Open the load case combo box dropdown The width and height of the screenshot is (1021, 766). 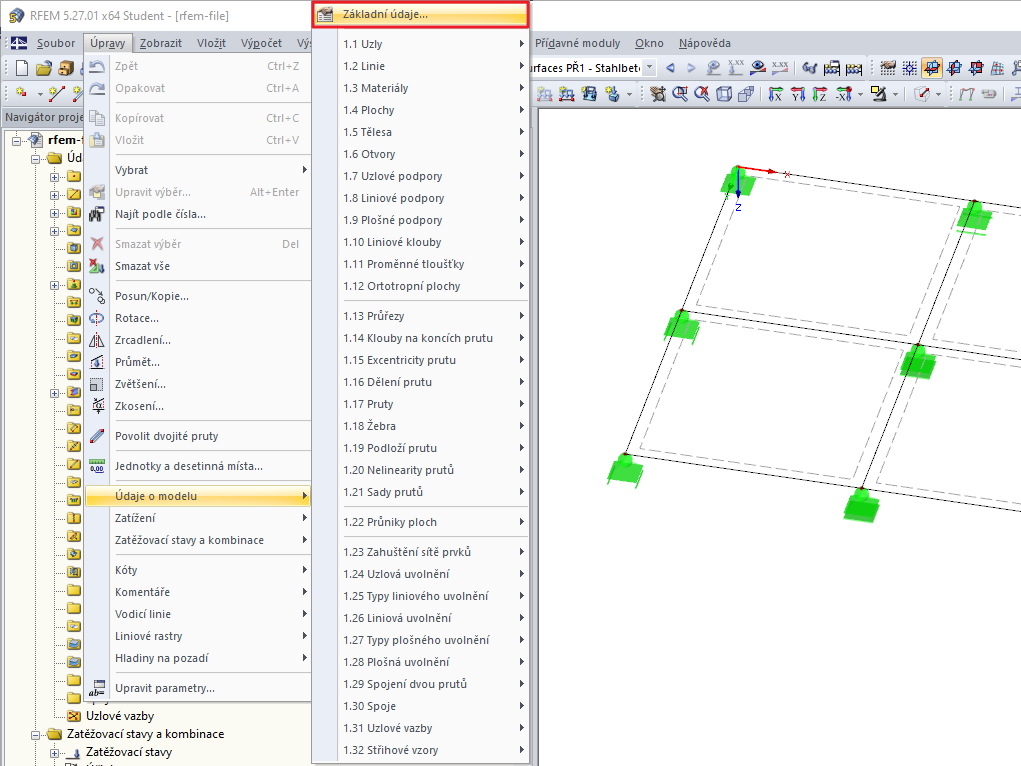[x=649, y=68]
